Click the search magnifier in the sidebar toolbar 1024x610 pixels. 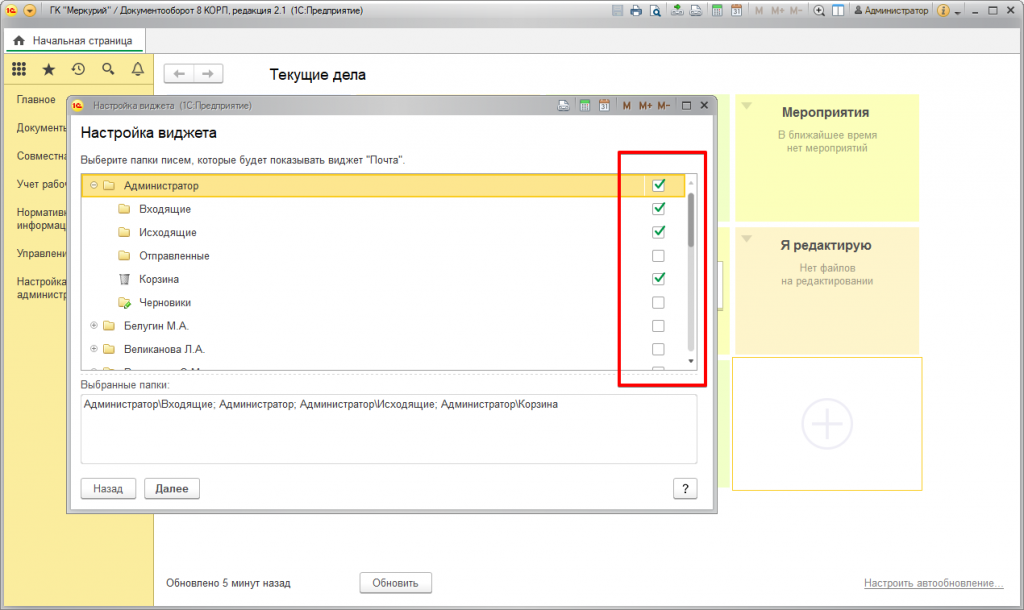[108, 69]
